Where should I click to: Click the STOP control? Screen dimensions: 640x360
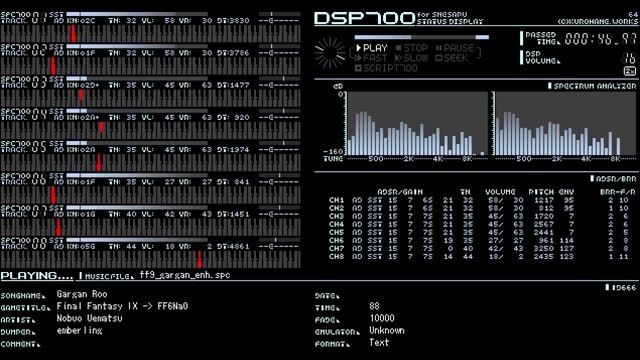pyautogui.click(x=411, y=48)
